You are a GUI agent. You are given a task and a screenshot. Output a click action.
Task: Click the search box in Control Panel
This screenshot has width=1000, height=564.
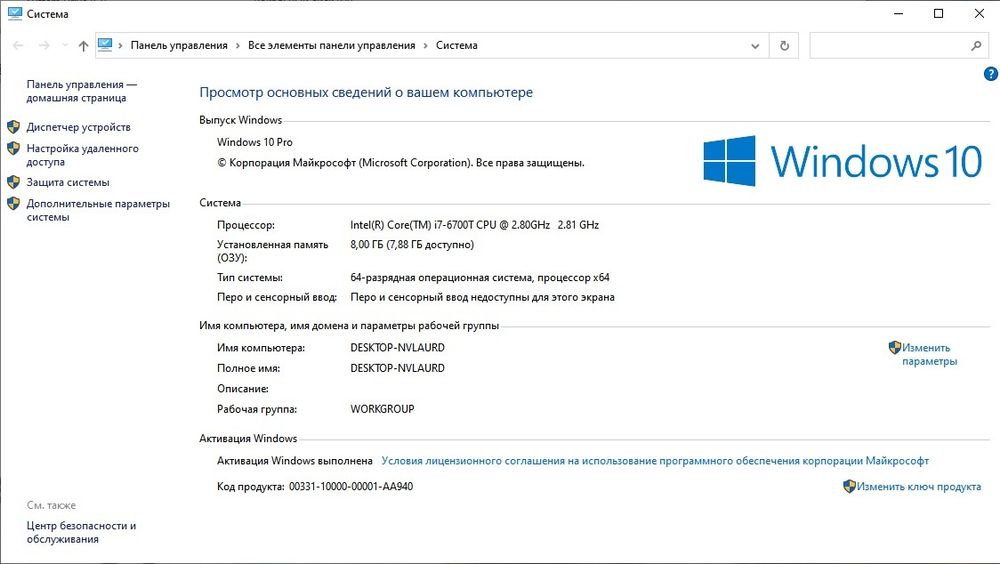pos(899,46)
